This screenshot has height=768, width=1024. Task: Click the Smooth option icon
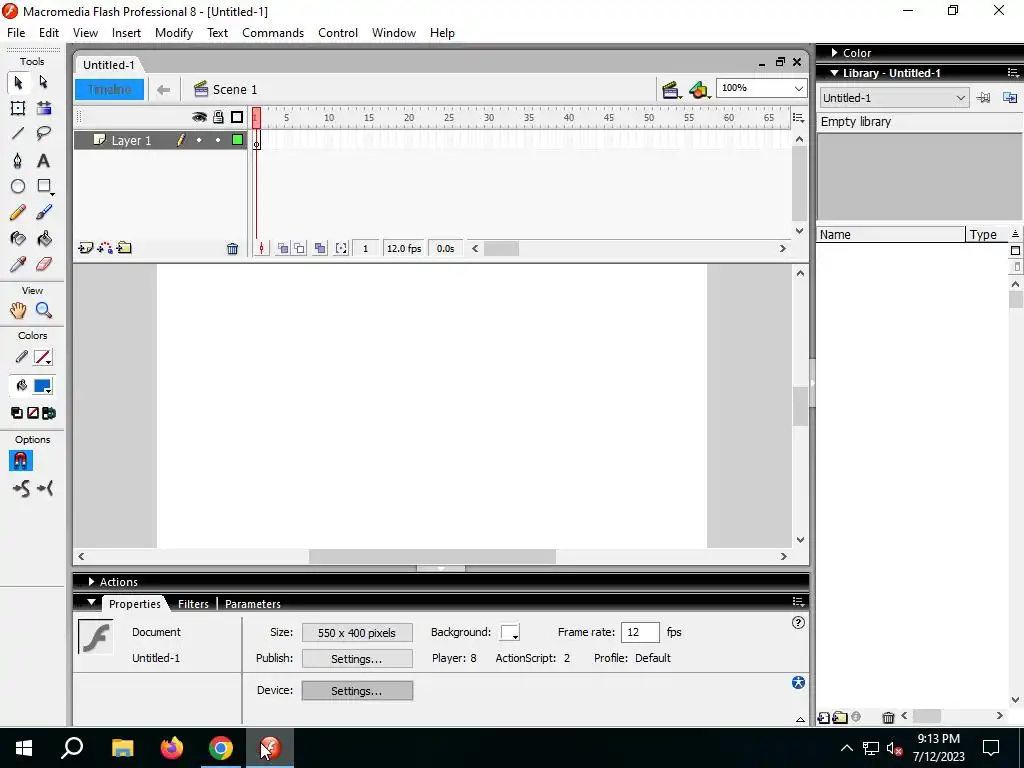pyautogui.click(x=21, y=488)
